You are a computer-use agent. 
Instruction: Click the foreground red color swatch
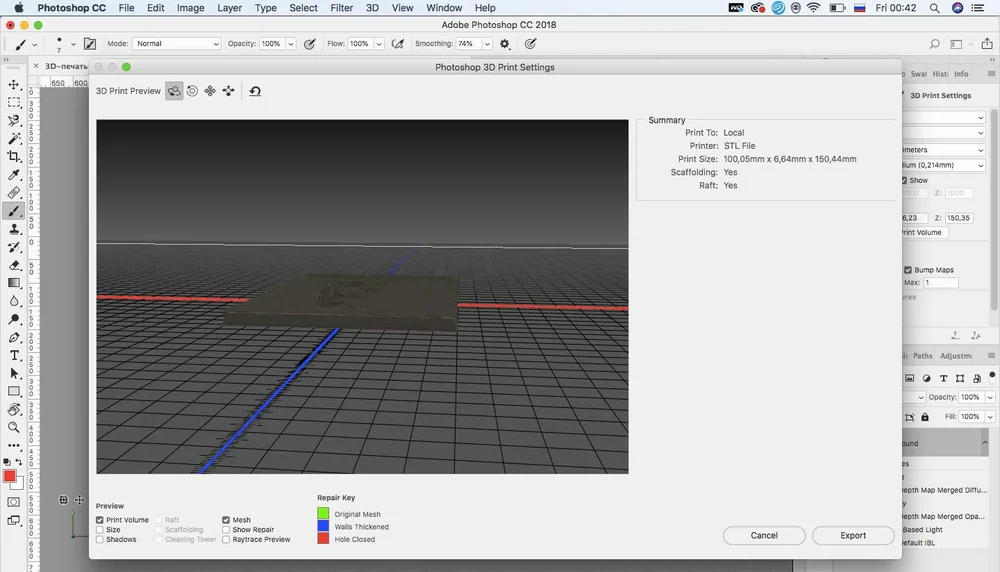(x=10, y=476)
